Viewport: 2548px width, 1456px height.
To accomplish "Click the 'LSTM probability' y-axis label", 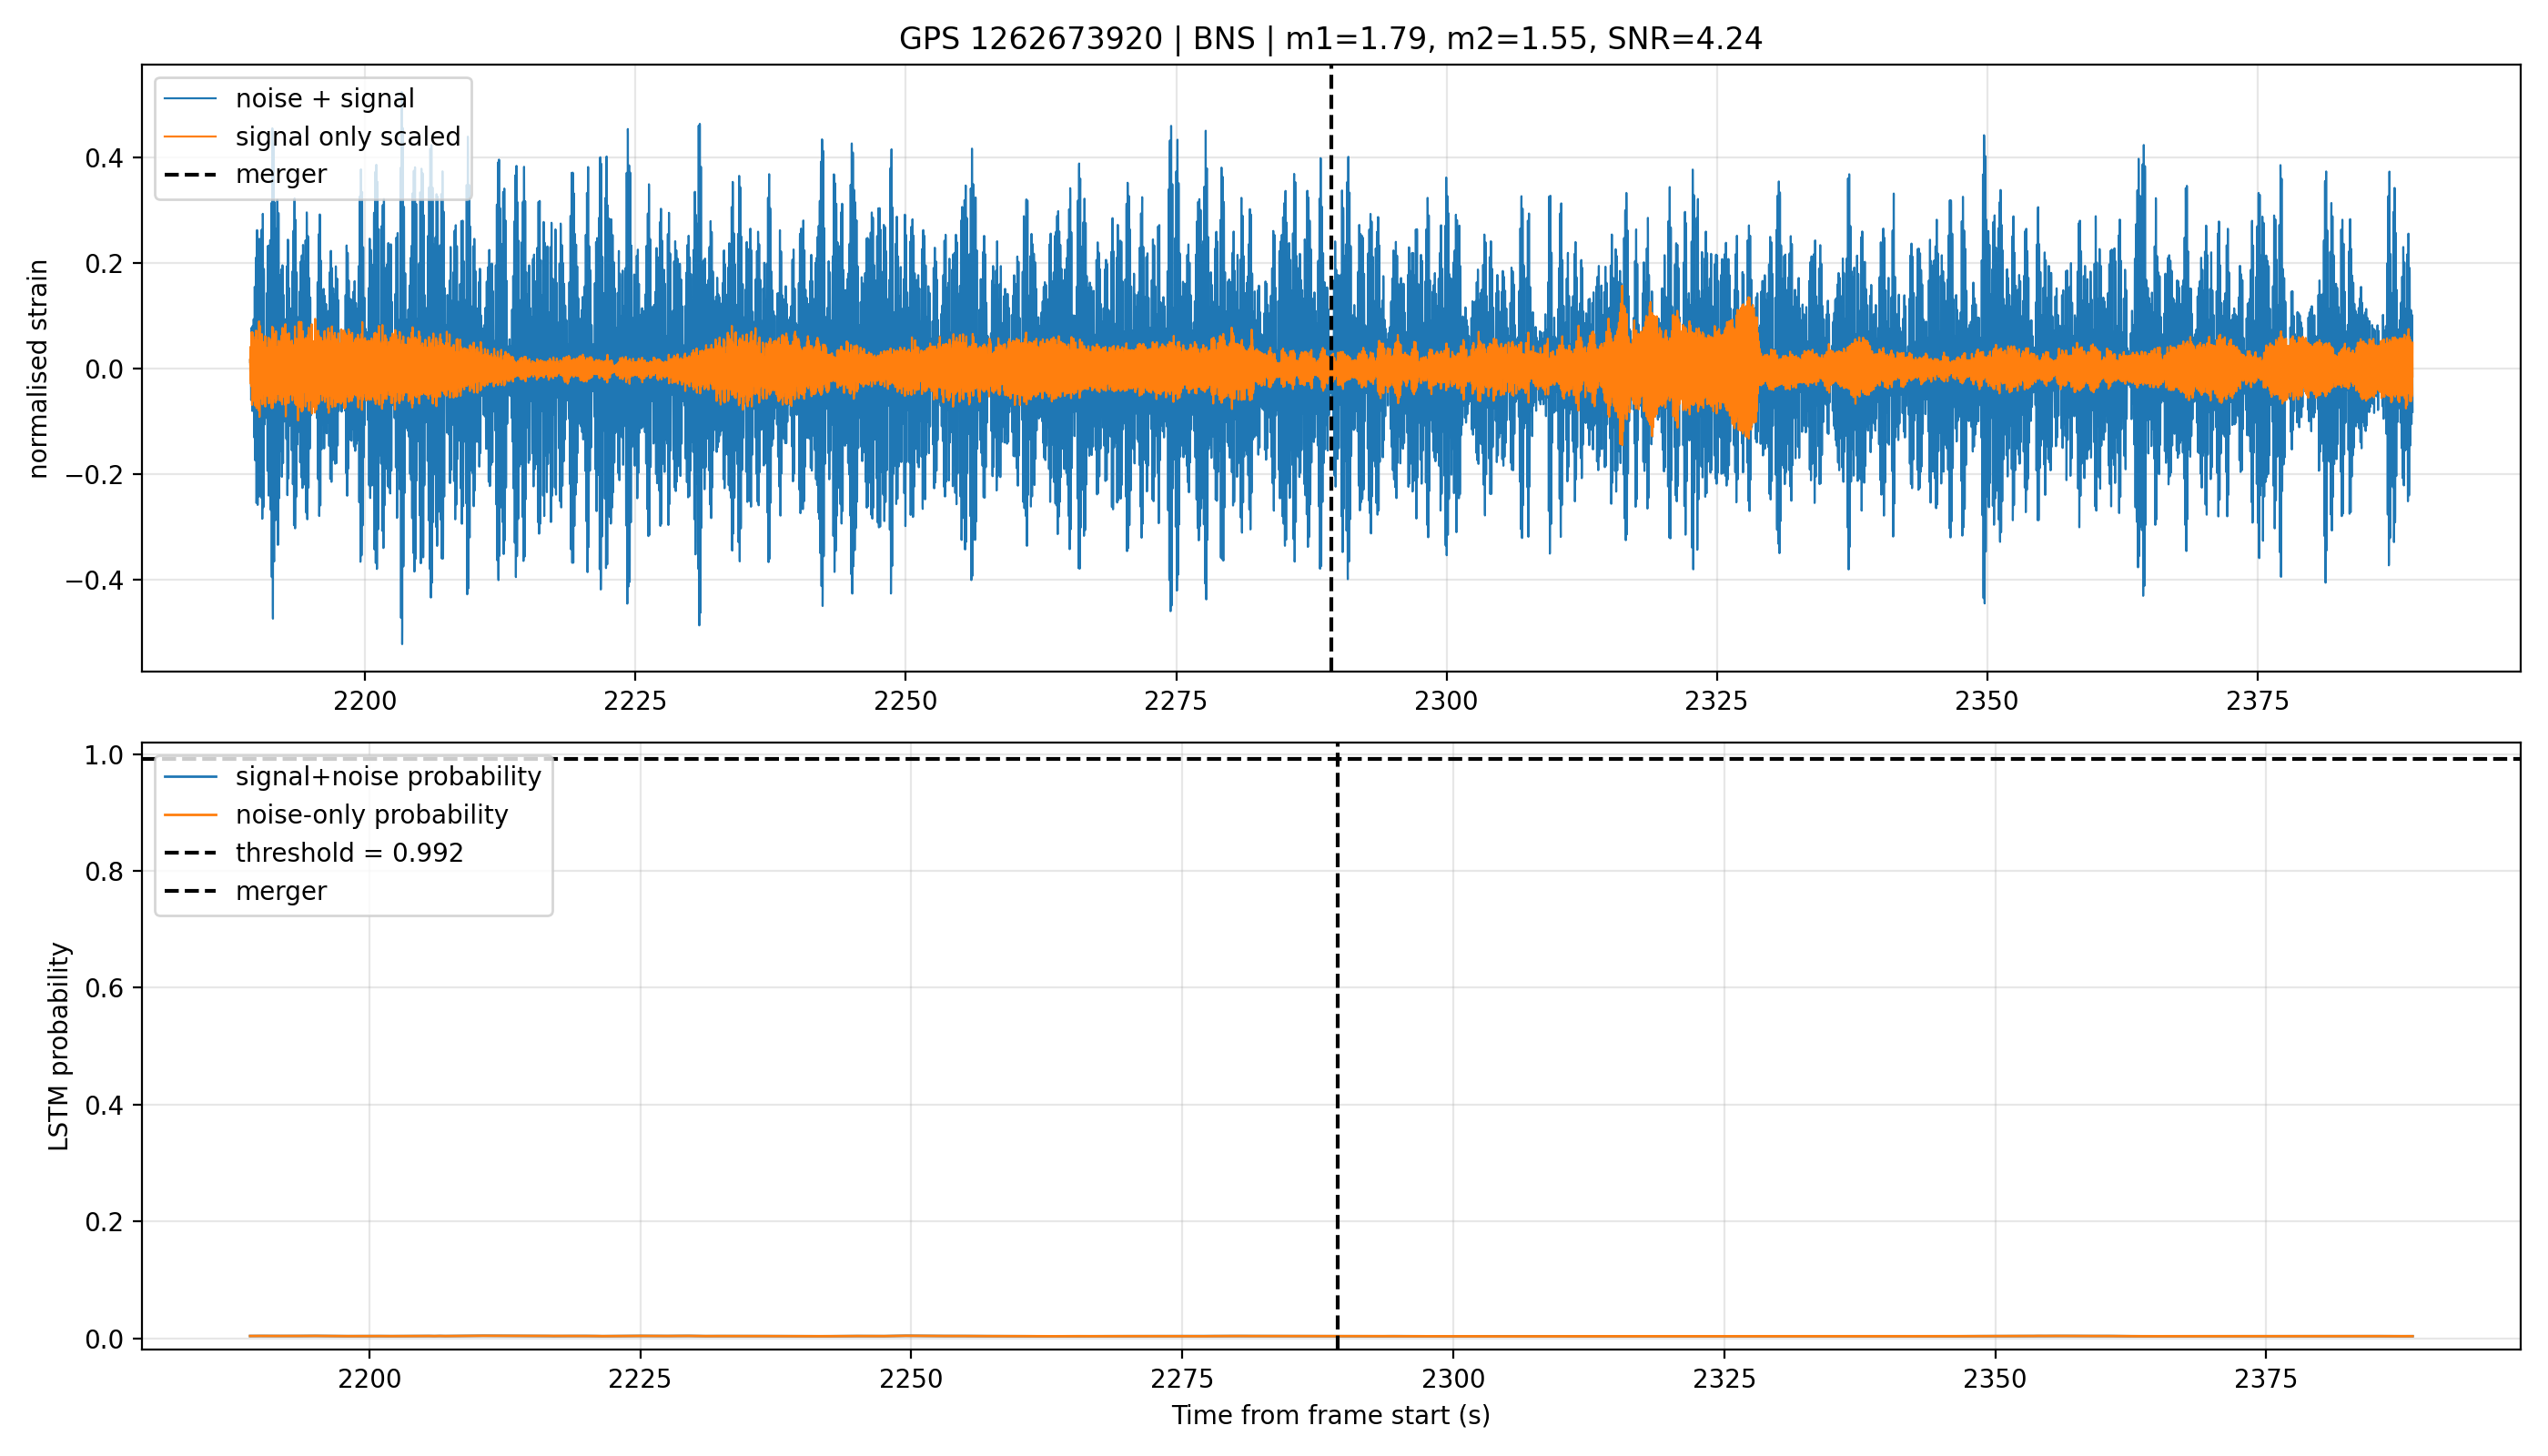I will tap(59, 1046).
